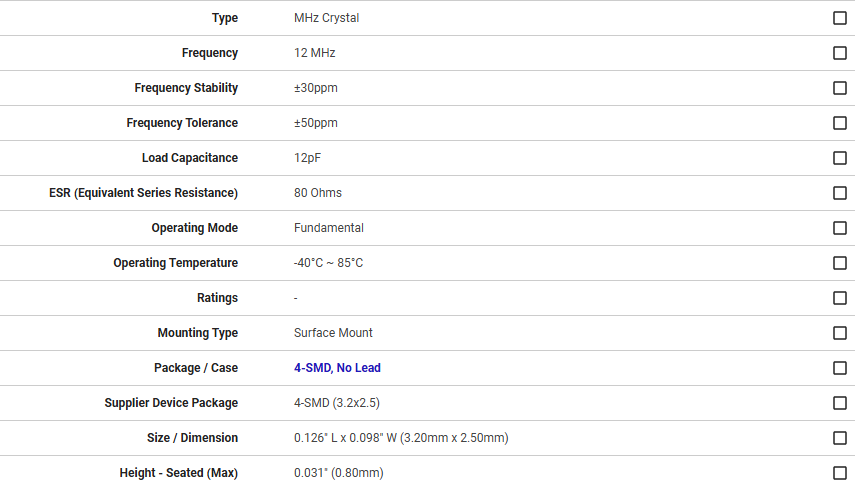Check the Type MHz Crystal checkbox
The width and height of the screenshot is (855, 490).
click(840, 18)
